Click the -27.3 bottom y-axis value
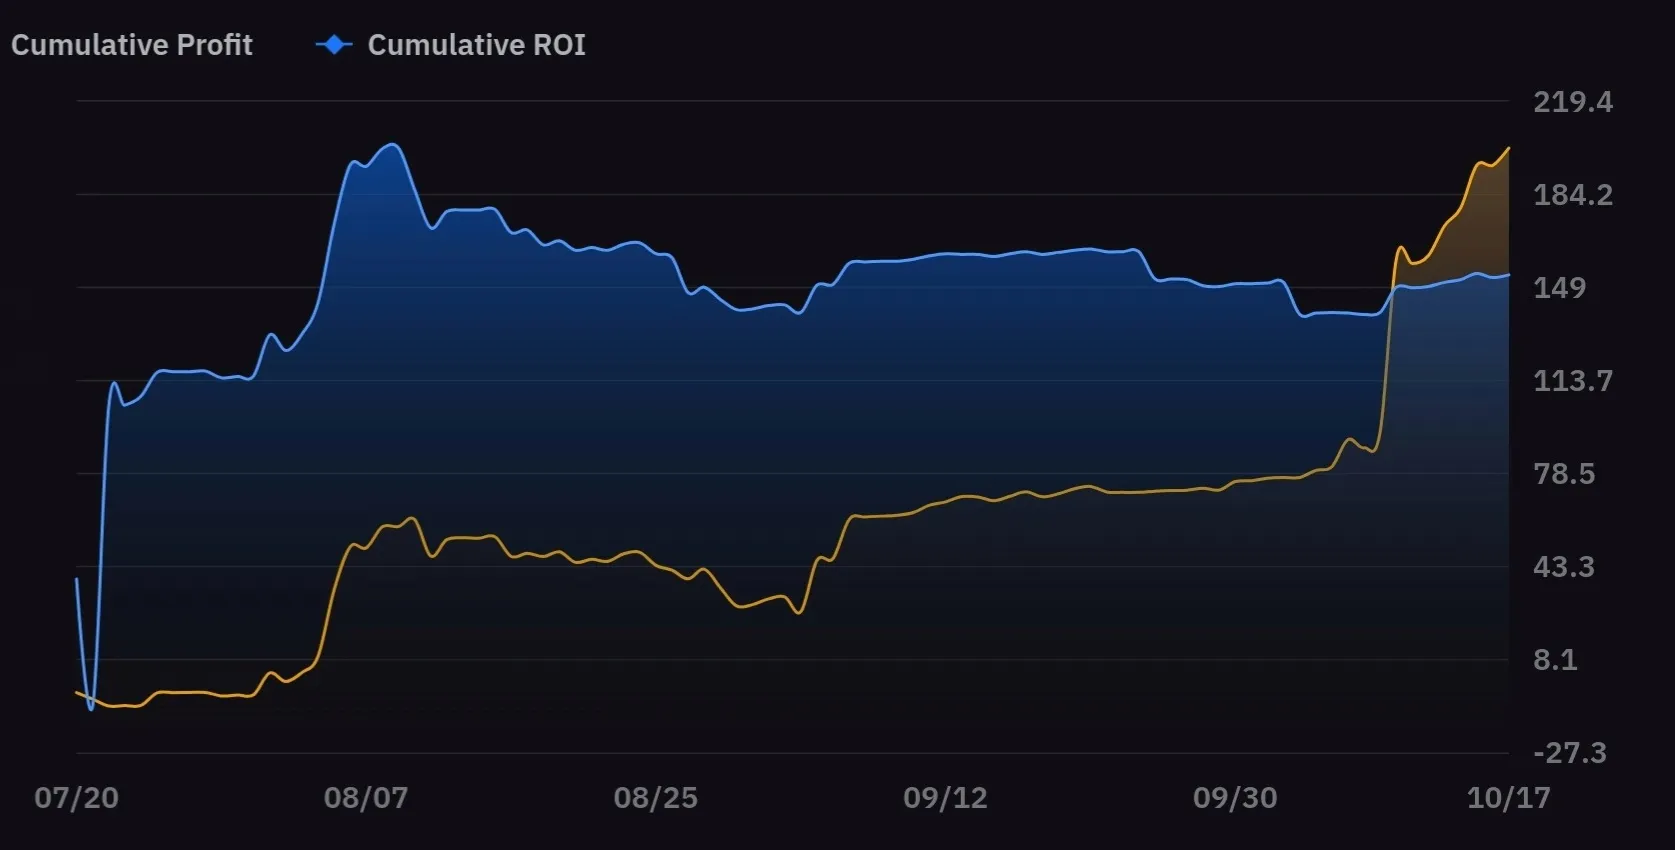Screen dimensions: 1675x850 point(1569,753)
